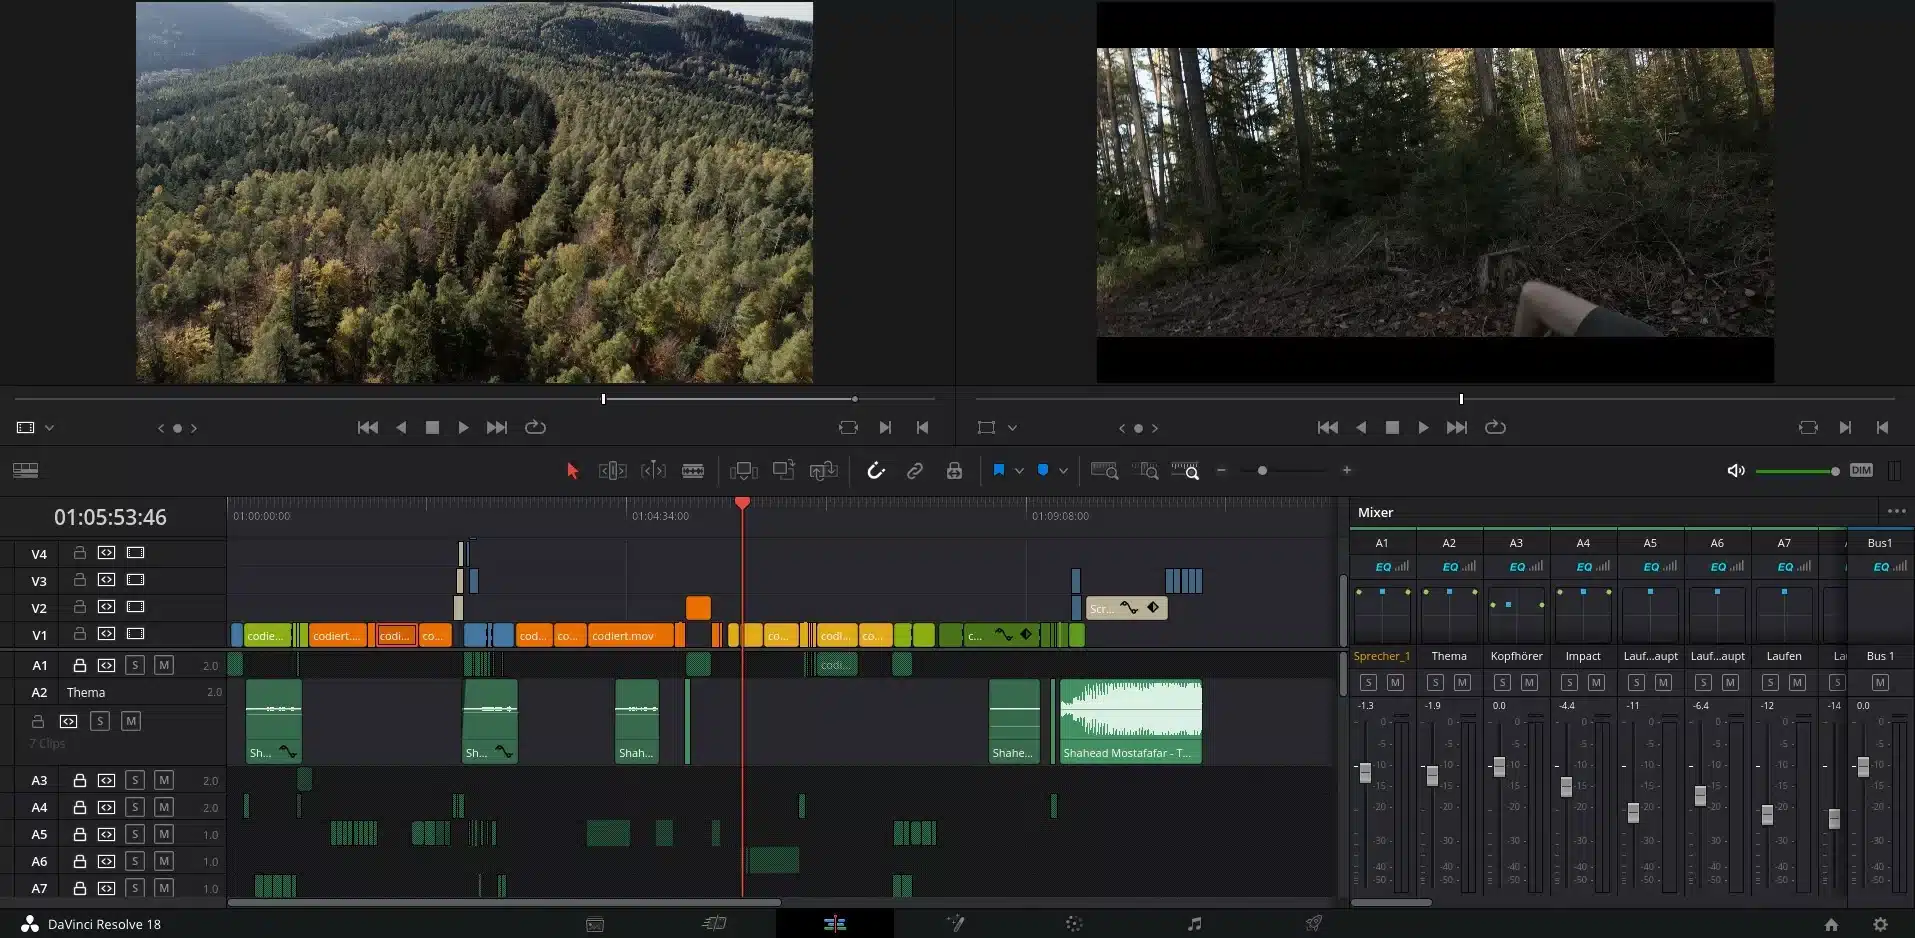
Task: Select the Shahead Mostafafar audio clip
Action: 1130,720
